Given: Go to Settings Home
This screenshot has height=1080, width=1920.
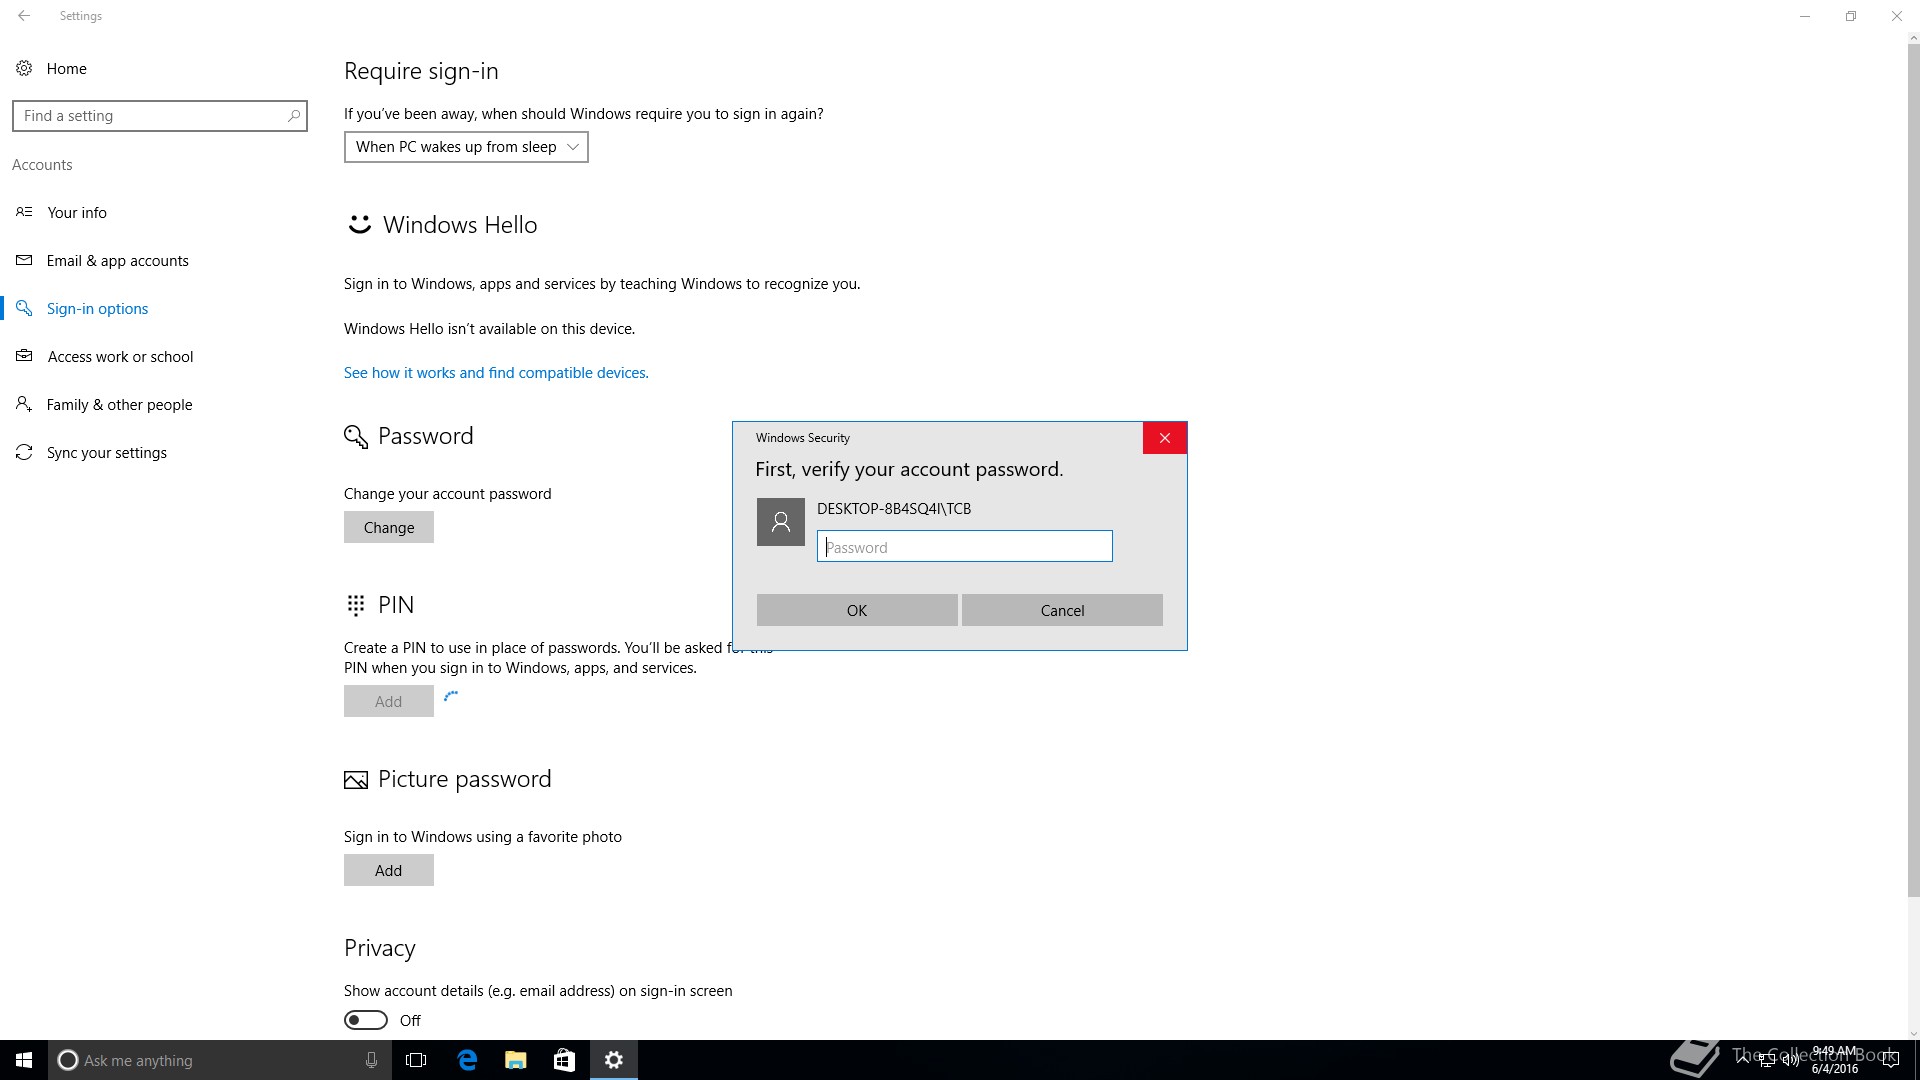Looking at the screenshot, I should tap(66, 68).
